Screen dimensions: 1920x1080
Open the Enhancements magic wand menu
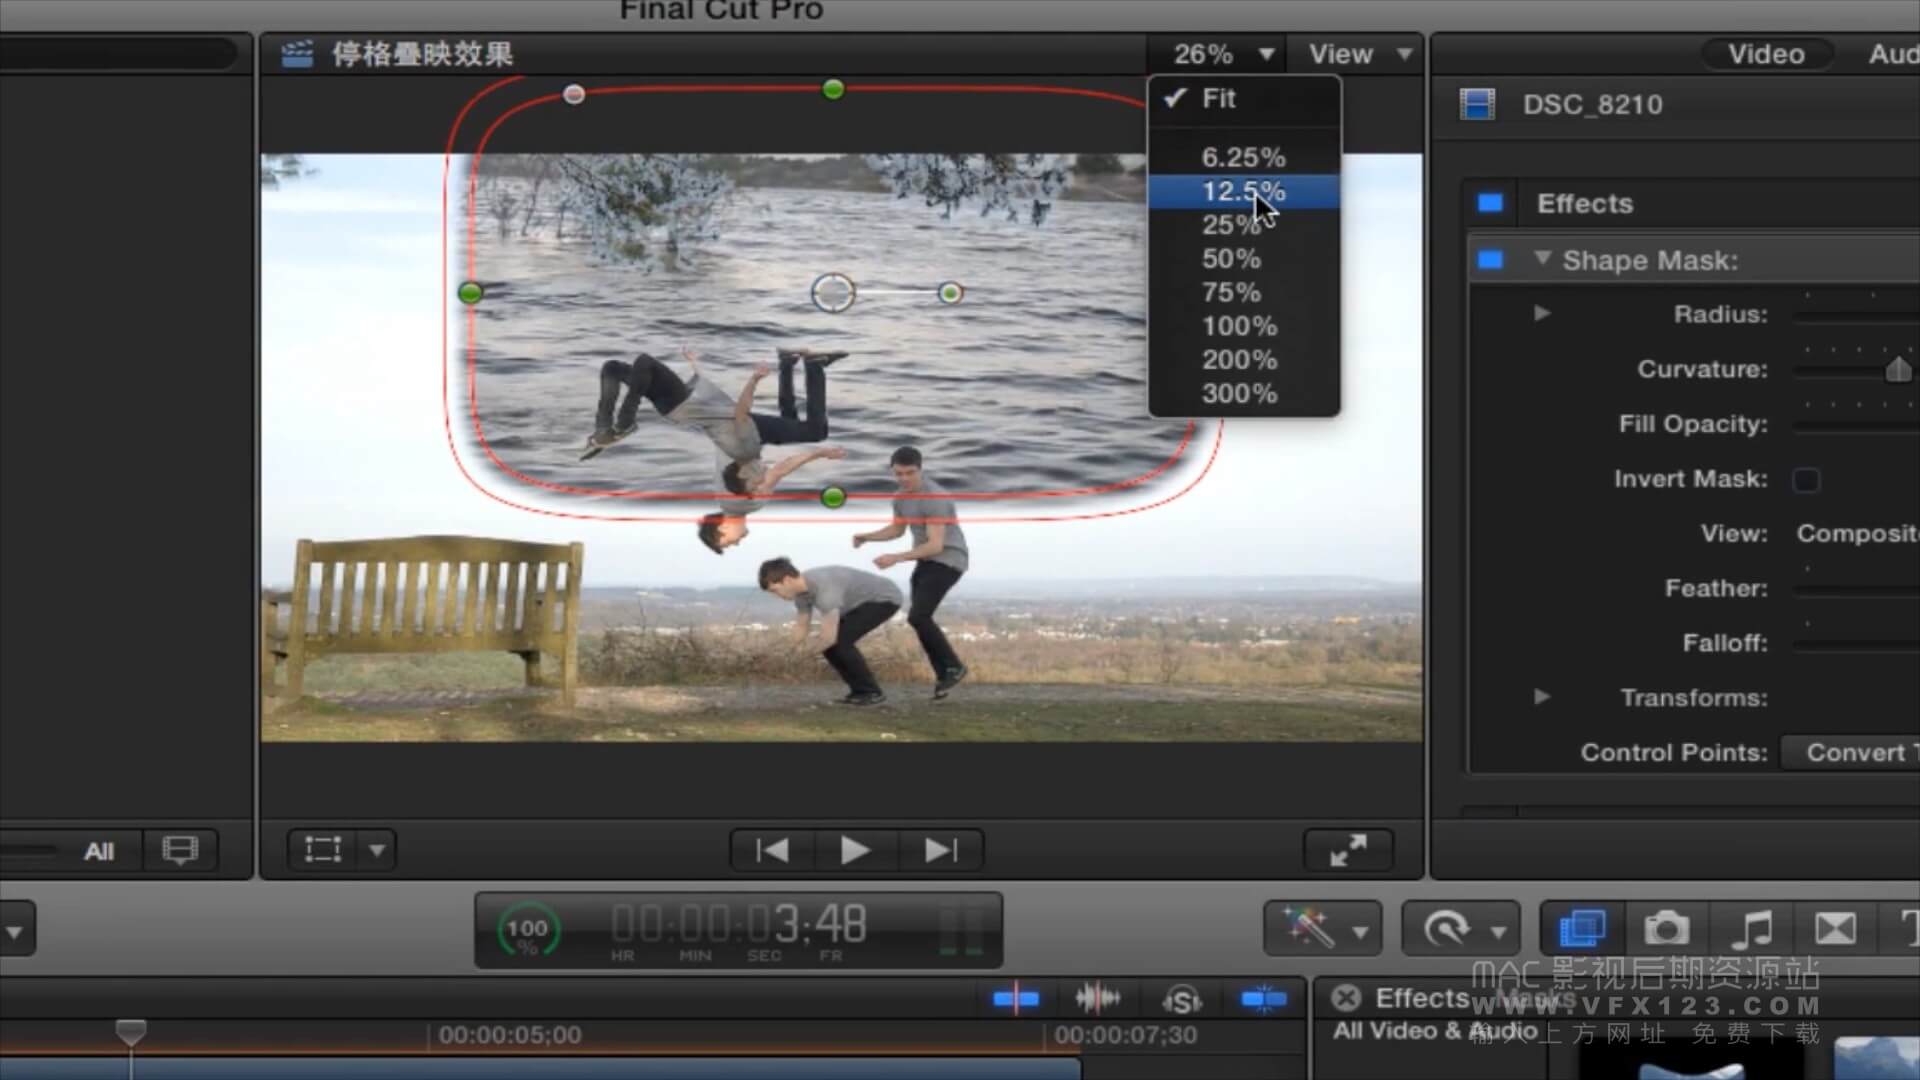1322,929
